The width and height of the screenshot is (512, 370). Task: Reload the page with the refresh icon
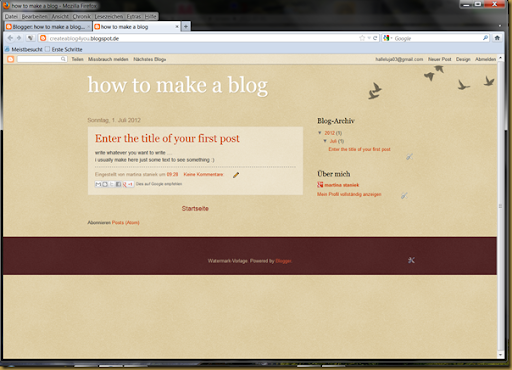pyautogui.click(x=375, y=38)
